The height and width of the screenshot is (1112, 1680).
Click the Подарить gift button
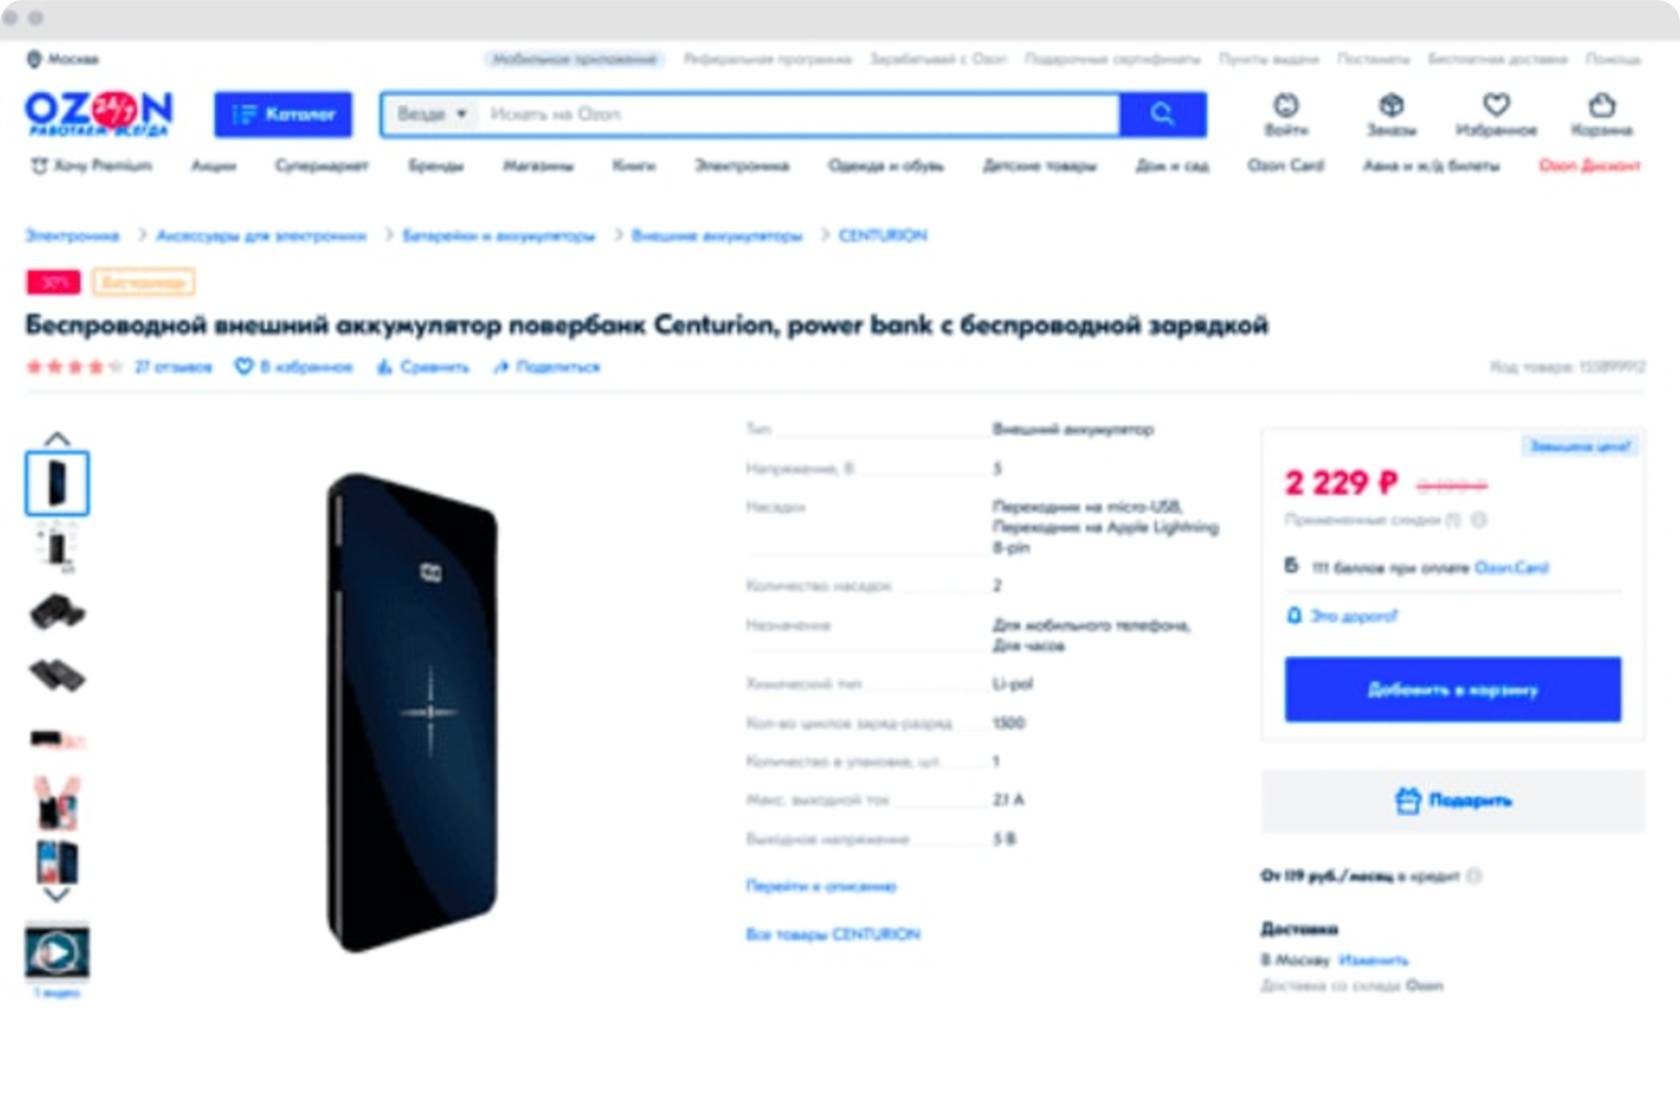click(x=1453, y=800)
